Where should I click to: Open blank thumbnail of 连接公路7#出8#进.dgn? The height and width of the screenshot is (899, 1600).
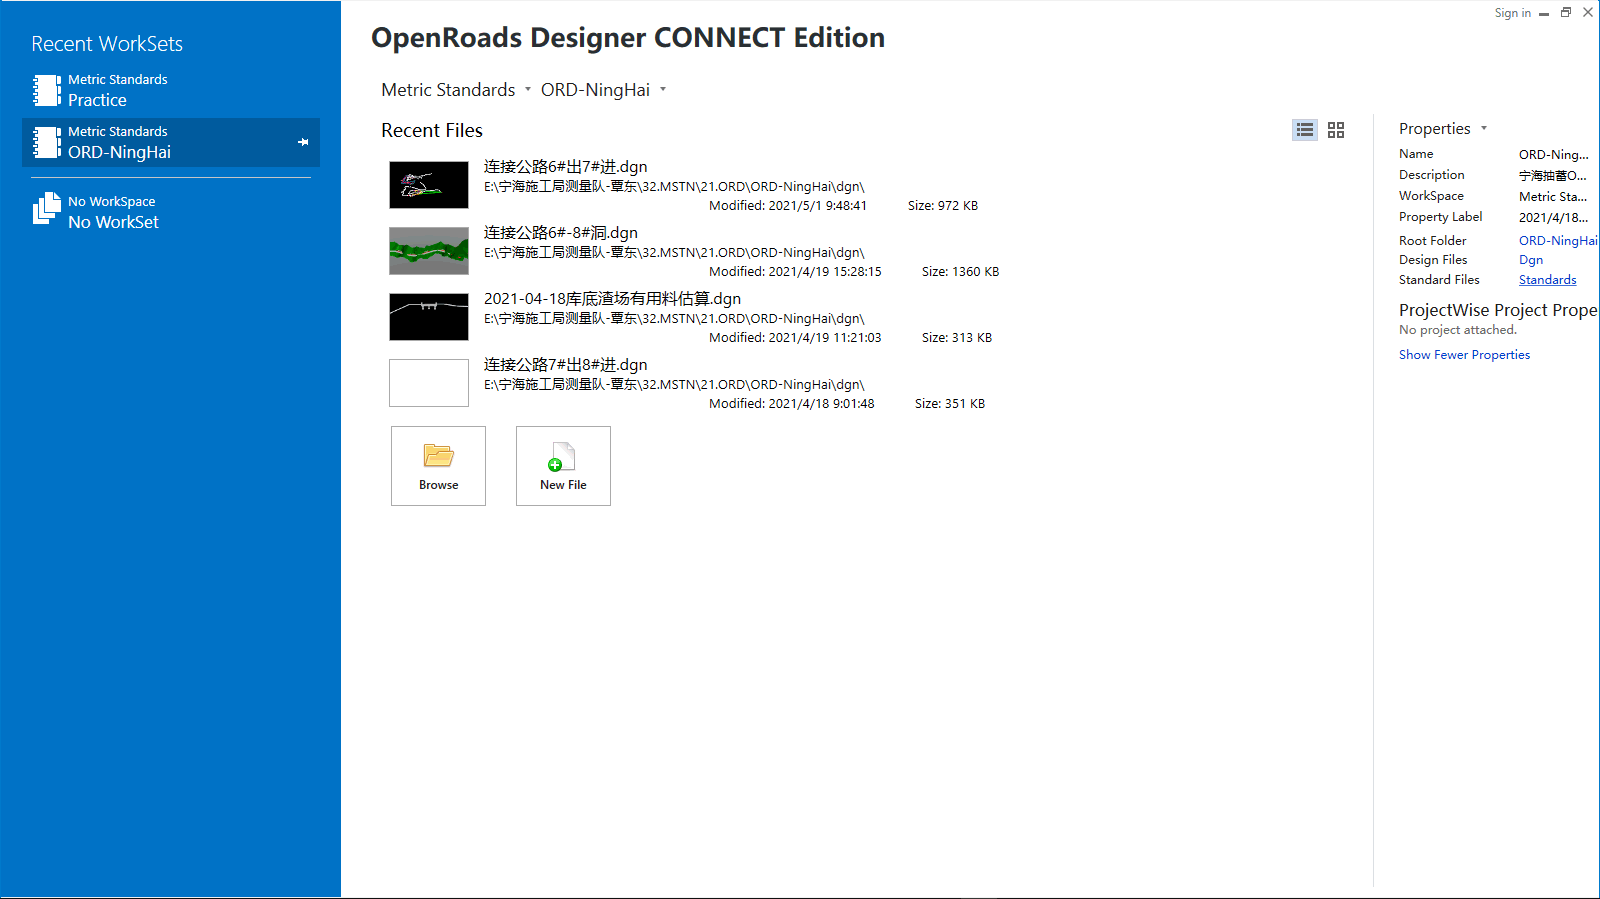click(x=429, y=383)
